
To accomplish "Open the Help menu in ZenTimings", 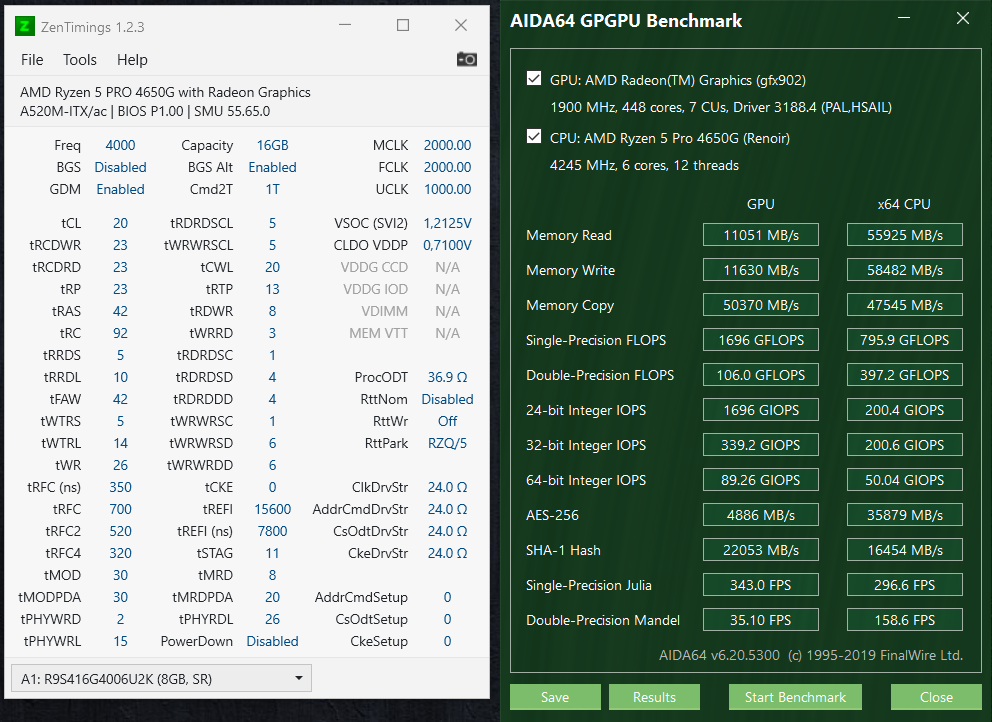I will [132, 59].
